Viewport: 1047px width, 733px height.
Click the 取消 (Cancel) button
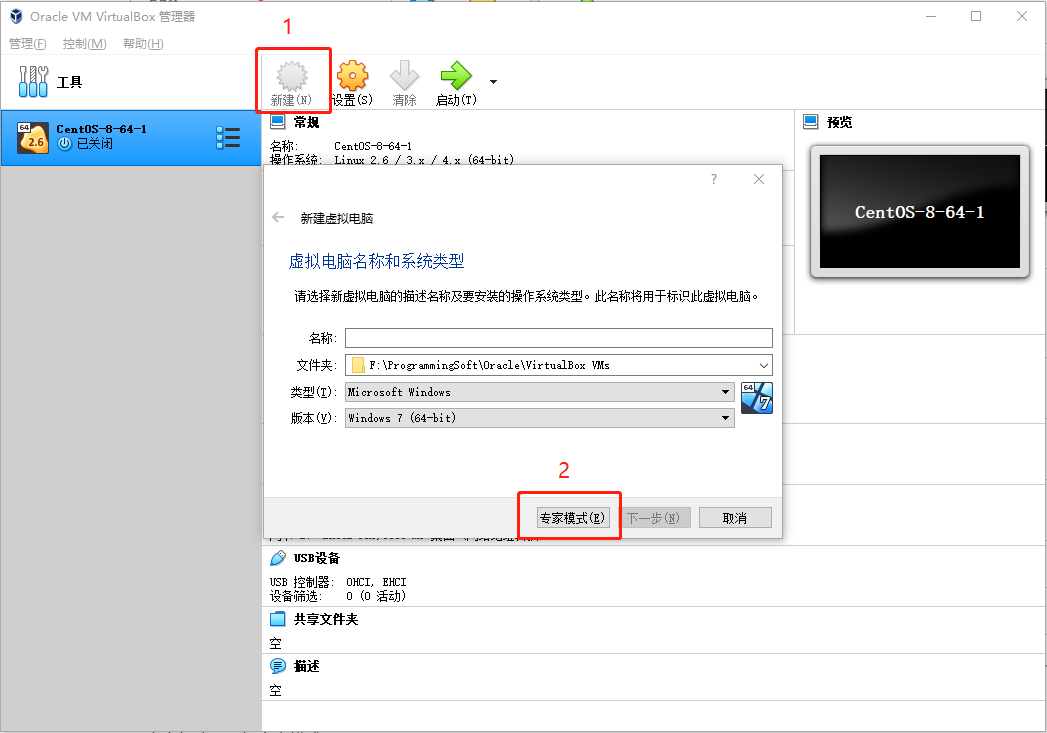click(735, 516)
